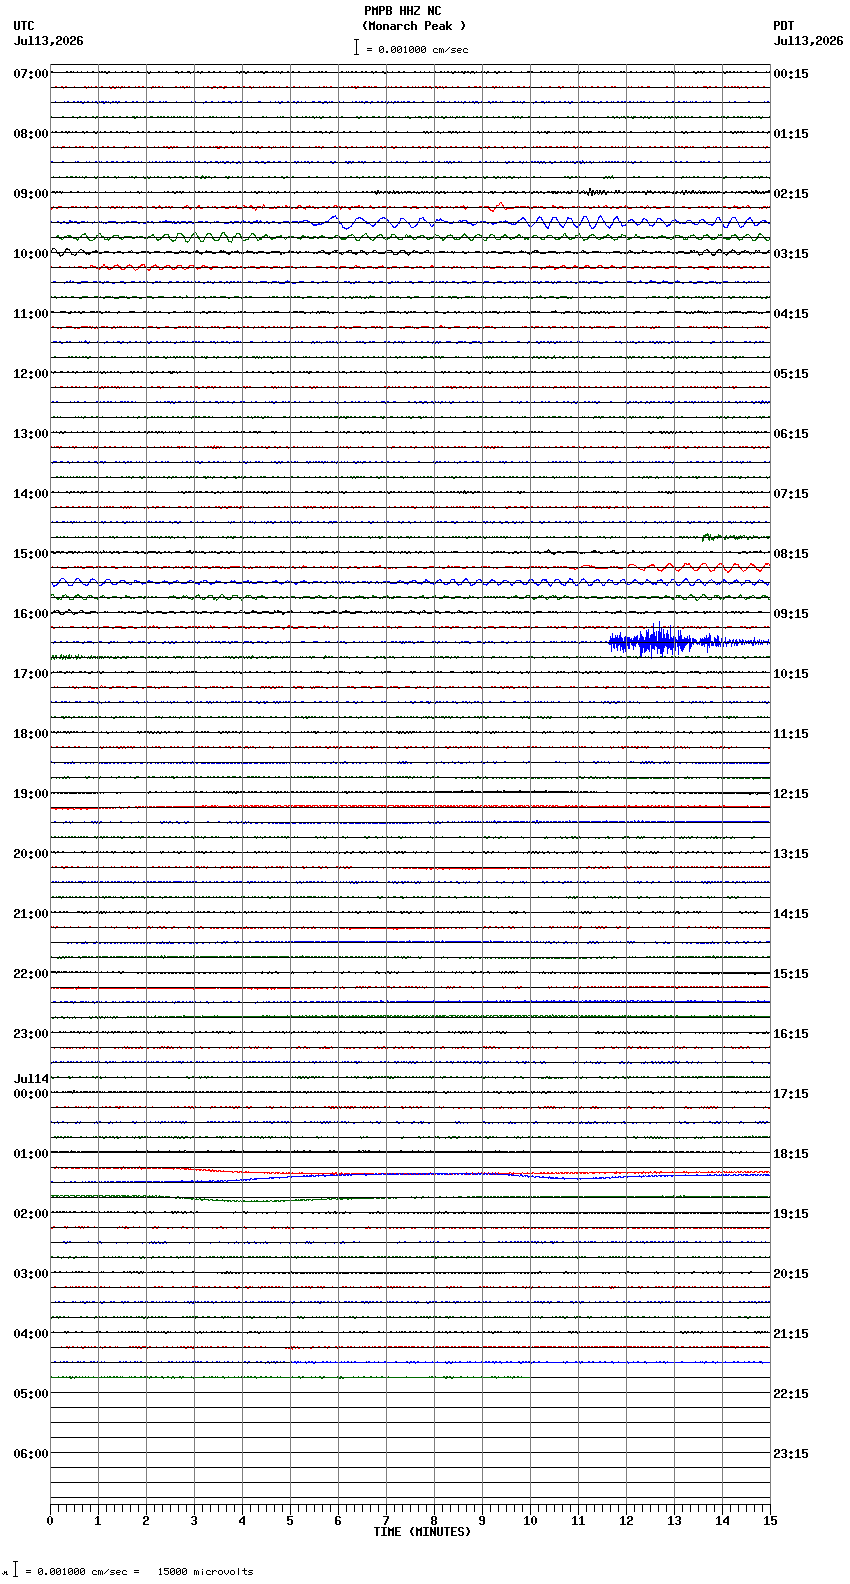
Task: Click the 21:00 UTC time label
Action: [x=31, y=914]
